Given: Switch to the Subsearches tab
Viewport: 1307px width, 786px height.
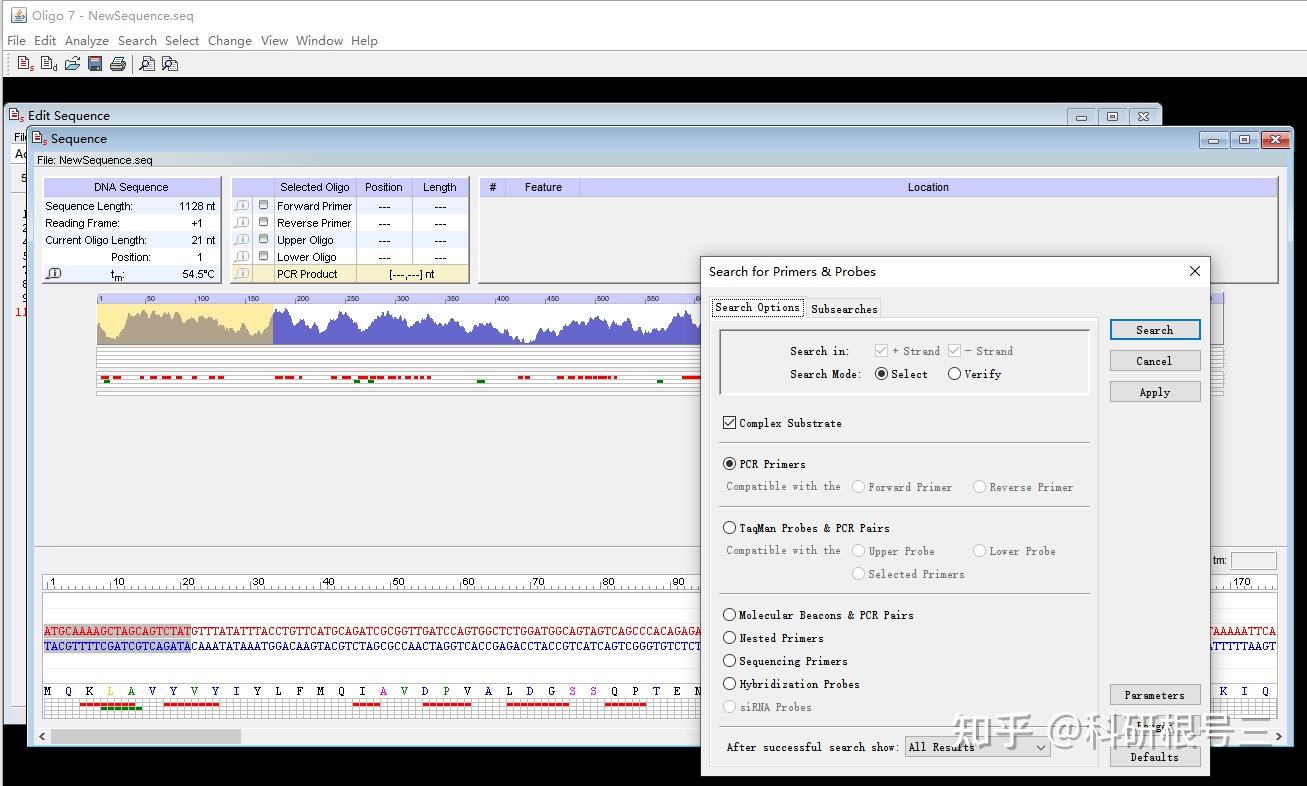Looking at the screenshot, I should click(x=845, y=309).
